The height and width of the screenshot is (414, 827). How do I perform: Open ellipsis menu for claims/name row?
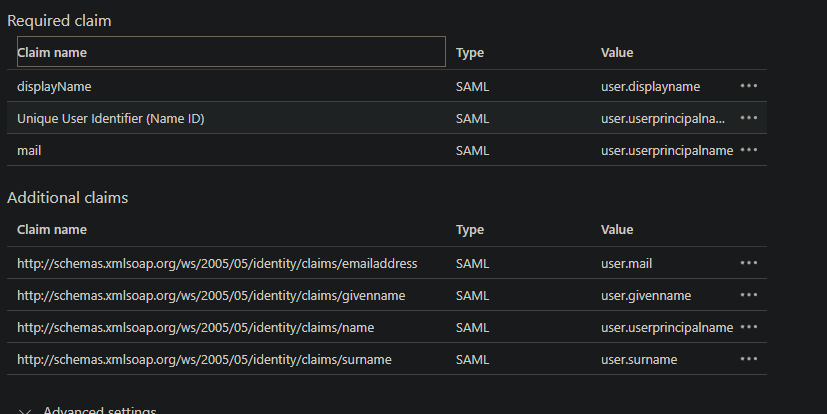click(x=748, y=328)
